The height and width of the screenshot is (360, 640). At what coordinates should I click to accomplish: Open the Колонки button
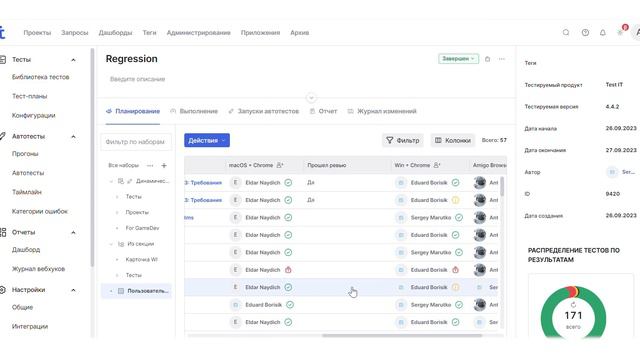coord(452,140)
